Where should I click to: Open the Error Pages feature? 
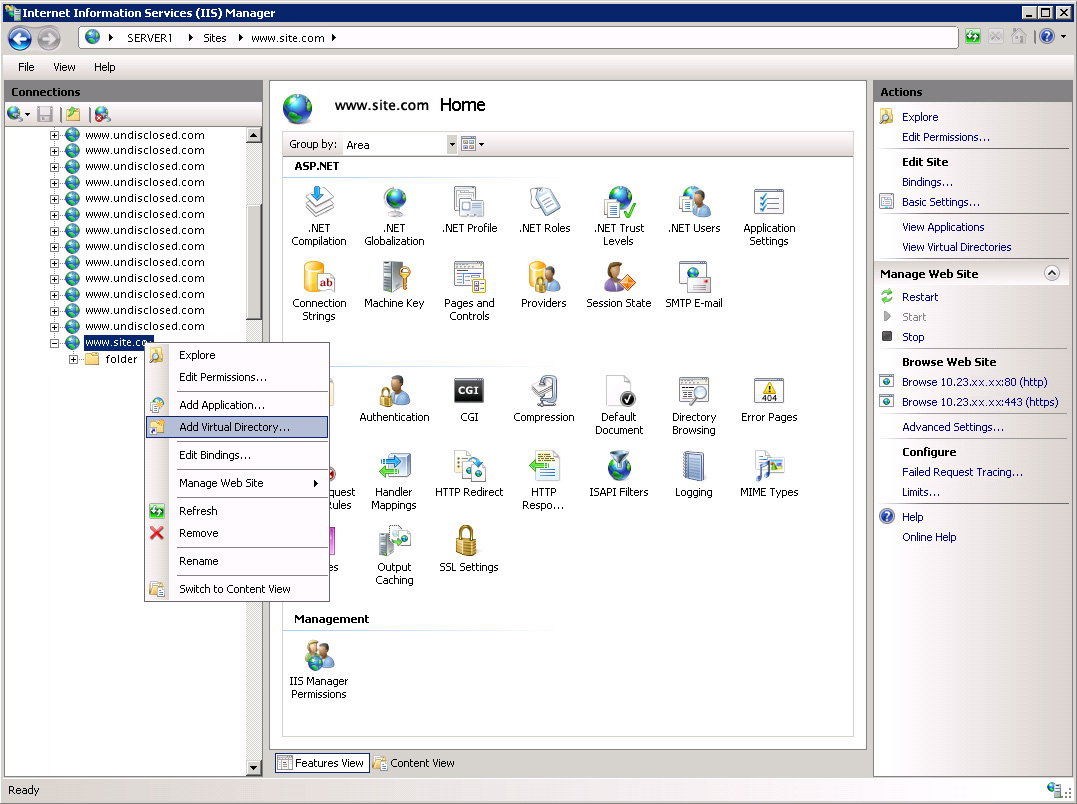pos(769,398)
